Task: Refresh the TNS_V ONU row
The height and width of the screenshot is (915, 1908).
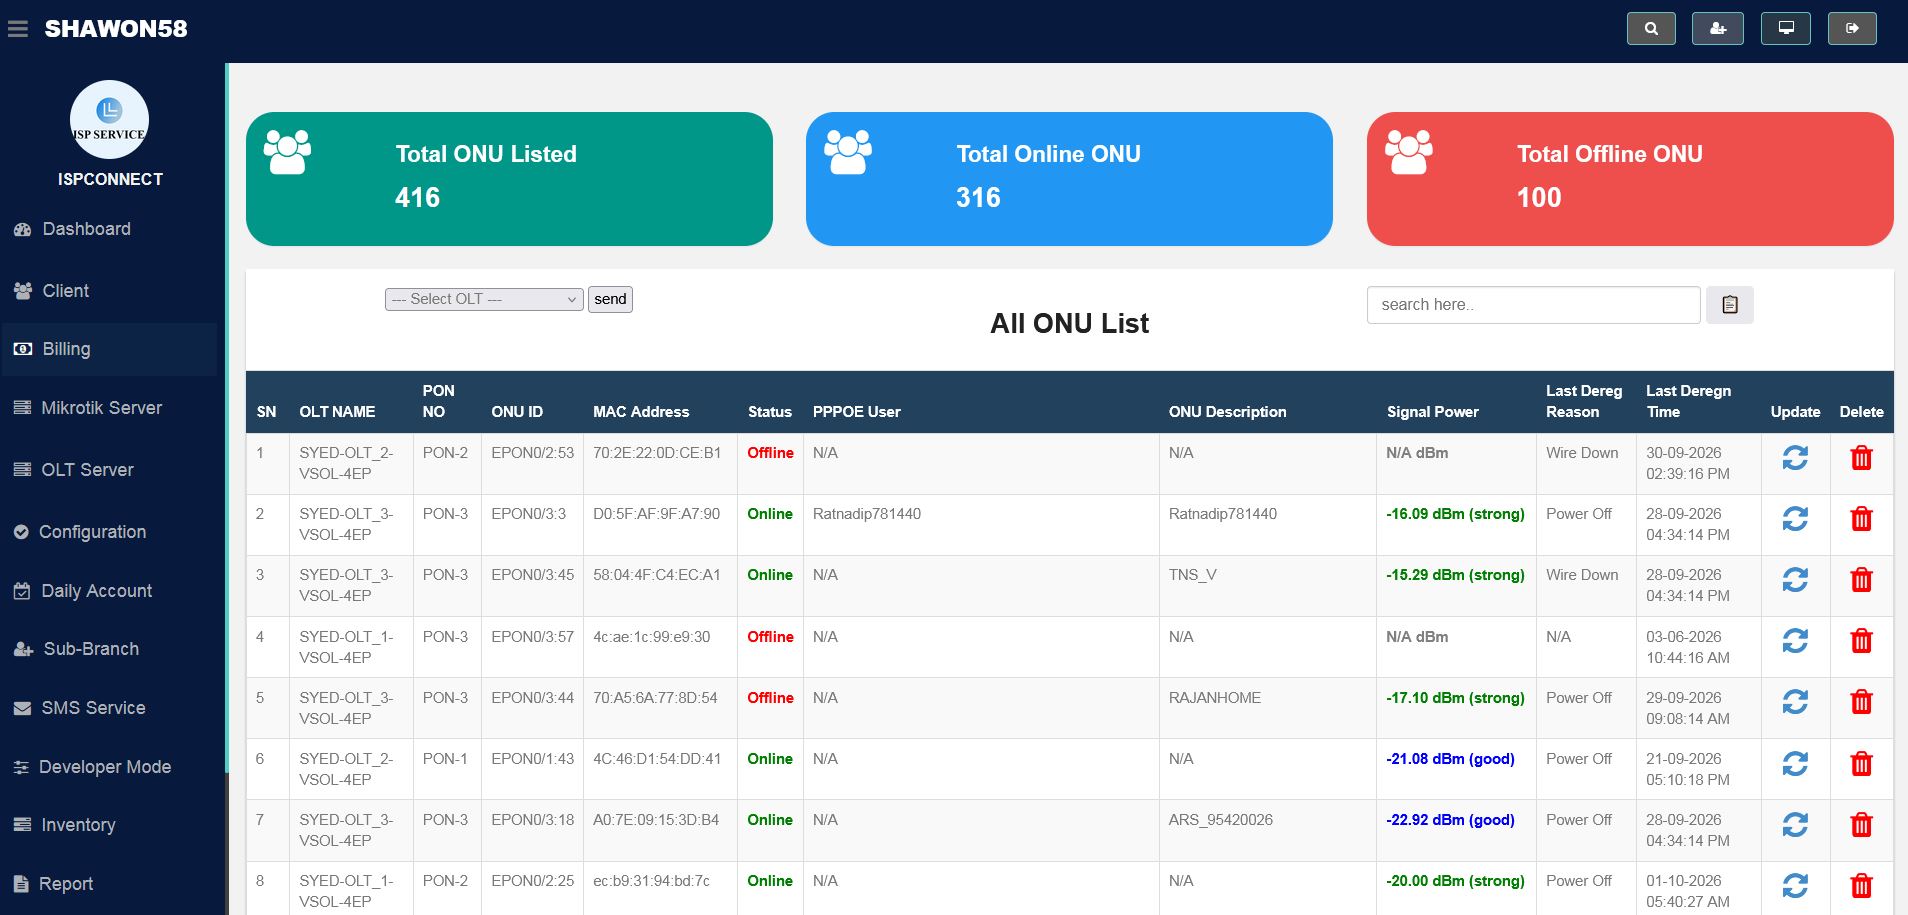Action: (1795, 580)
